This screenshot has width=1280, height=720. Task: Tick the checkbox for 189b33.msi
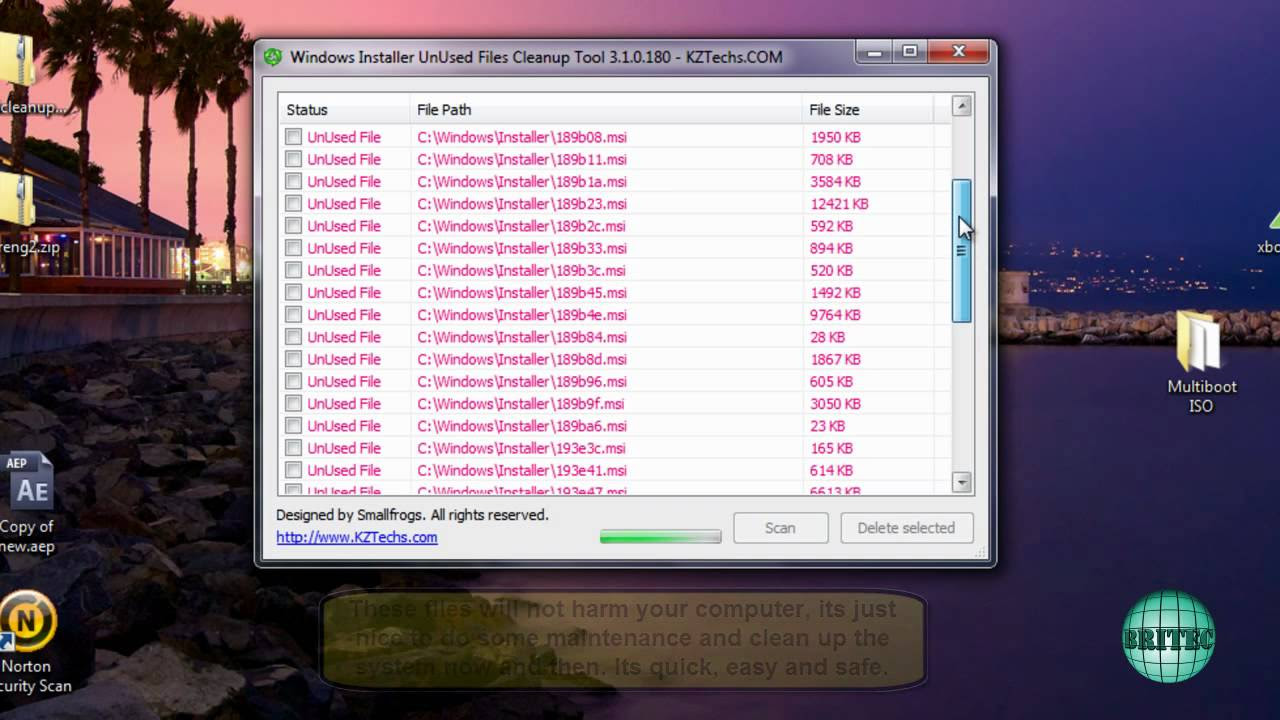(293, 248)
